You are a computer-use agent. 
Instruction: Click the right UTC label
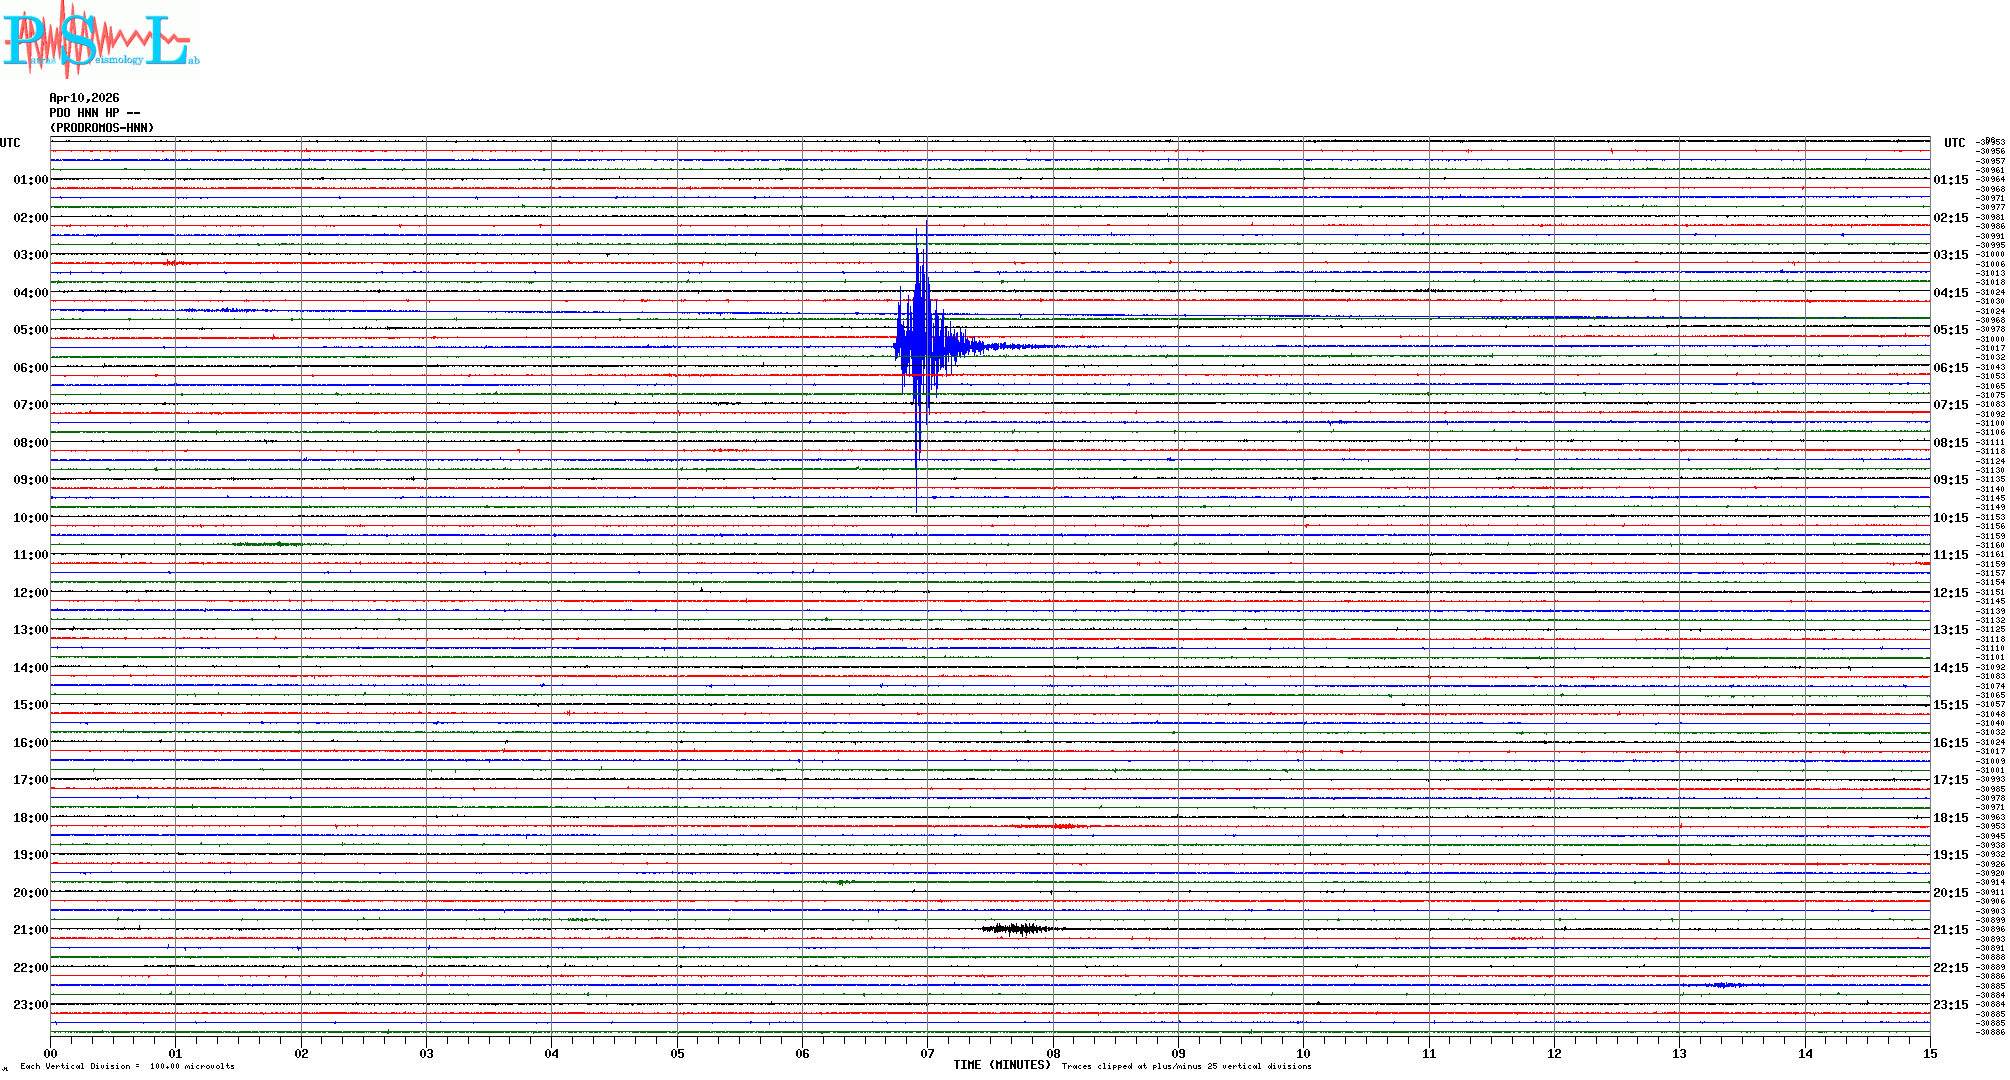(x=1954, y=143)
